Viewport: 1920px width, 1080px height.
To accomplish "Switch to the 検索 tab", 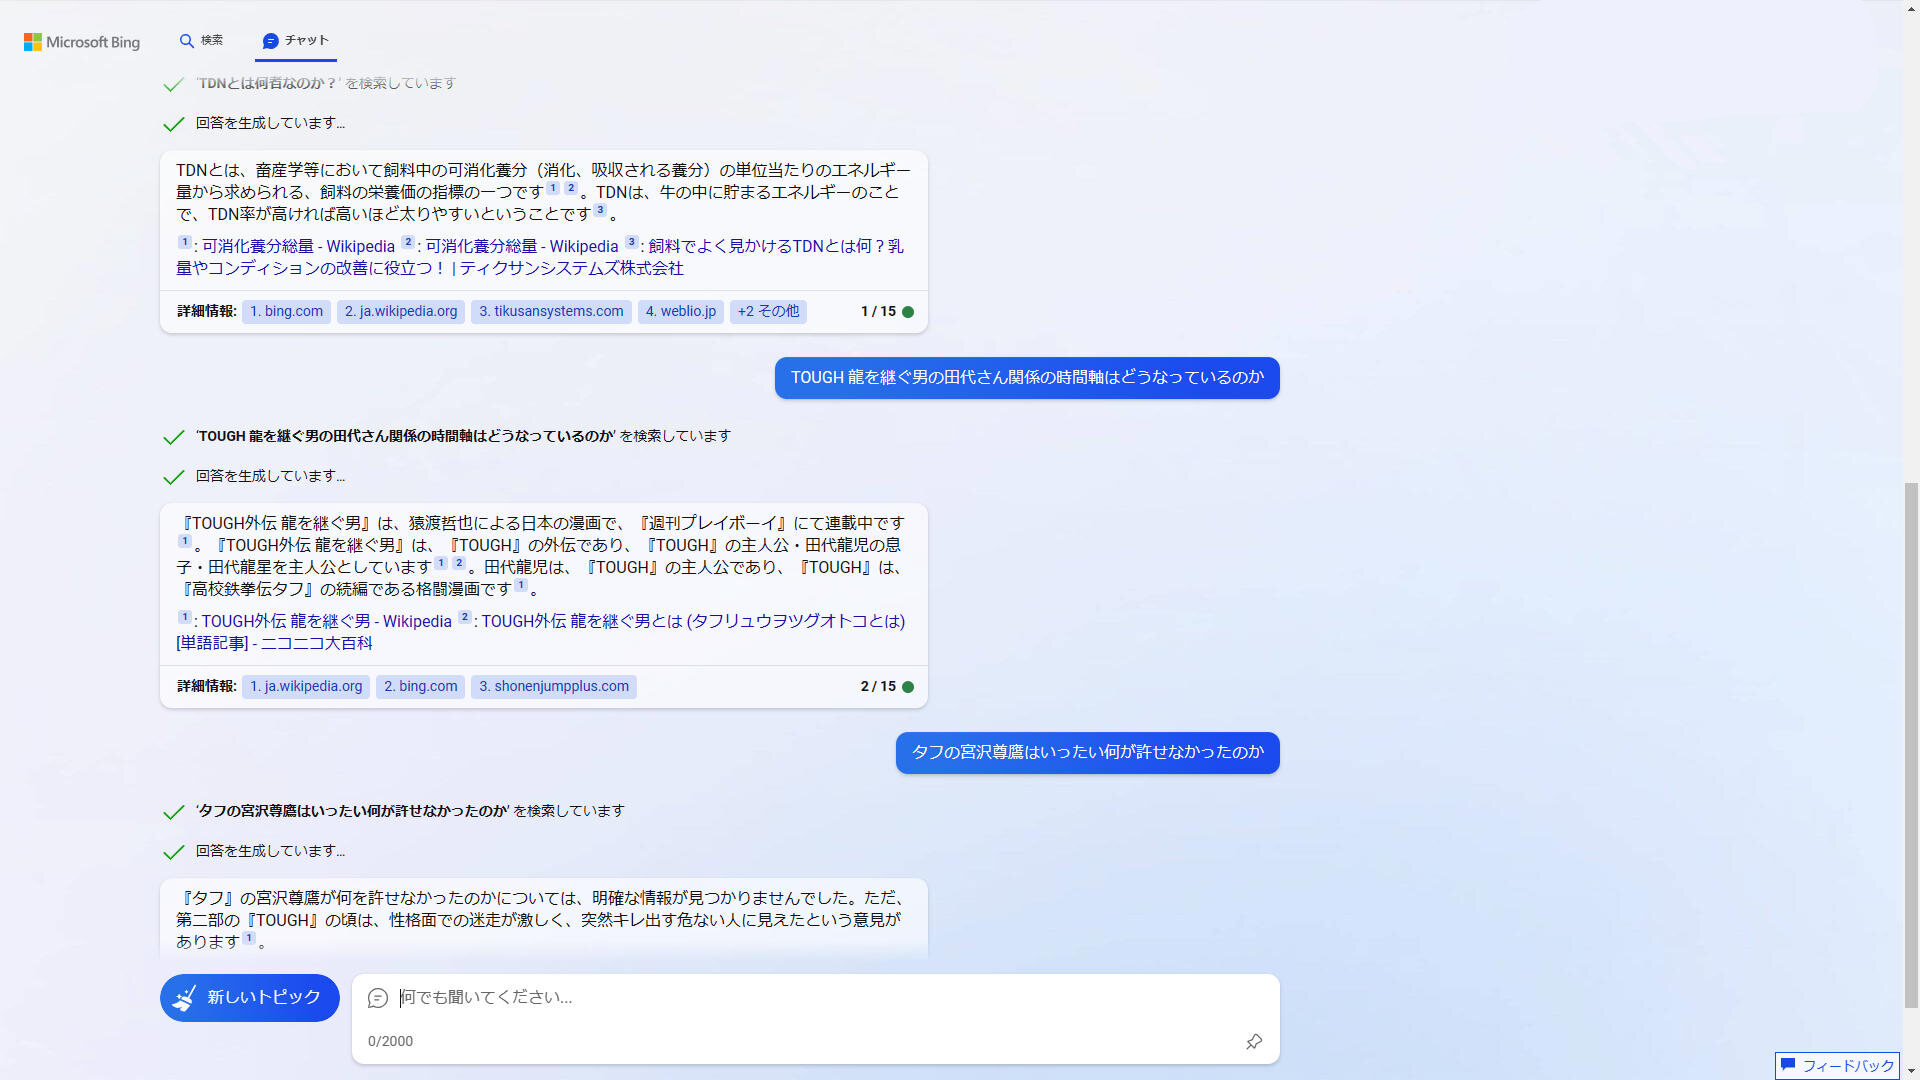I will click(201, 41).
